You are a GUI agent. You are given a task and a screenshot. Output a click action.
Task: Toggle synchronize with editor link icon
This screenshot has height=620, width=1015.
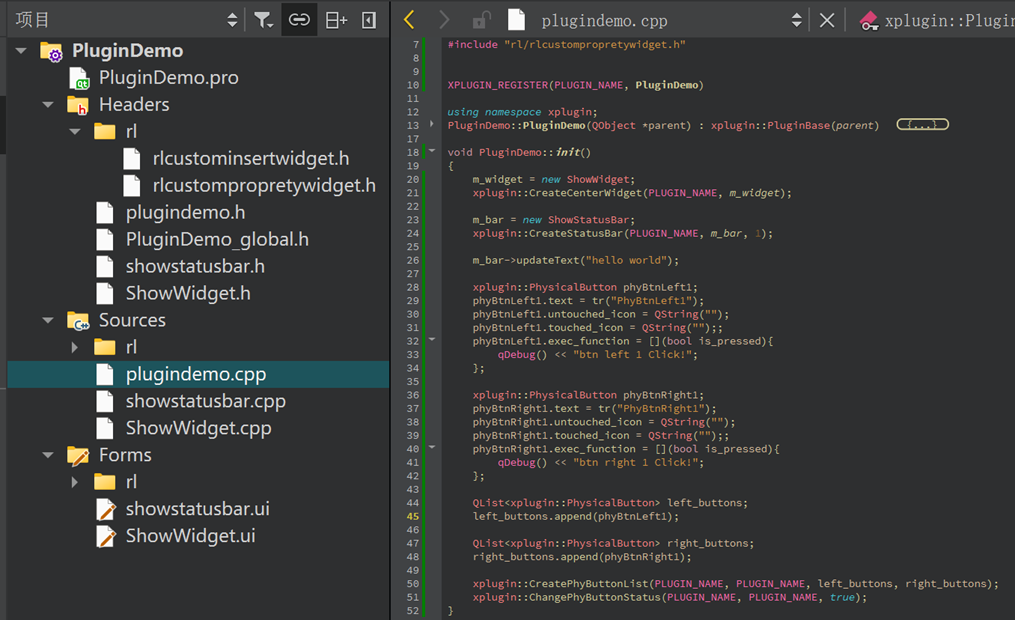pyautogui.click(x=299, y=20)
